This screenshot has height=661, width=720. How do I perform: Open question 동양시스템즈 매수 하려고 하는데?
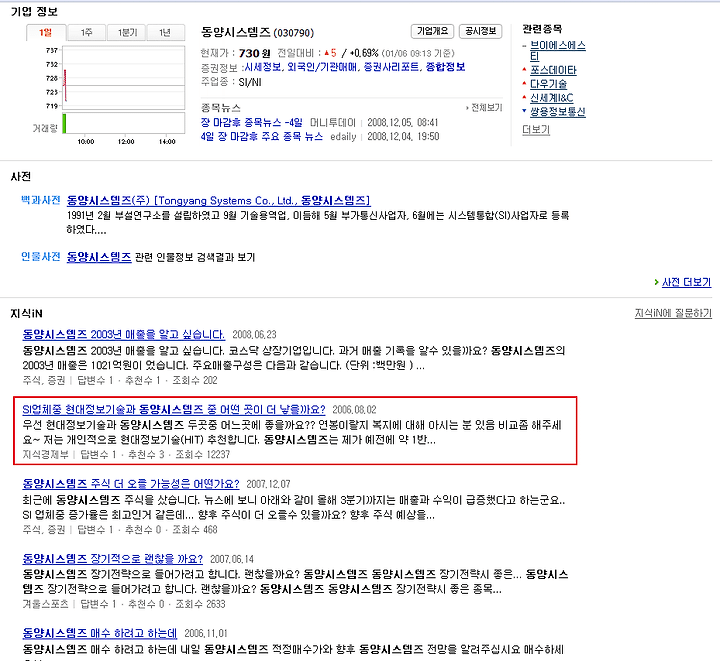100,633
